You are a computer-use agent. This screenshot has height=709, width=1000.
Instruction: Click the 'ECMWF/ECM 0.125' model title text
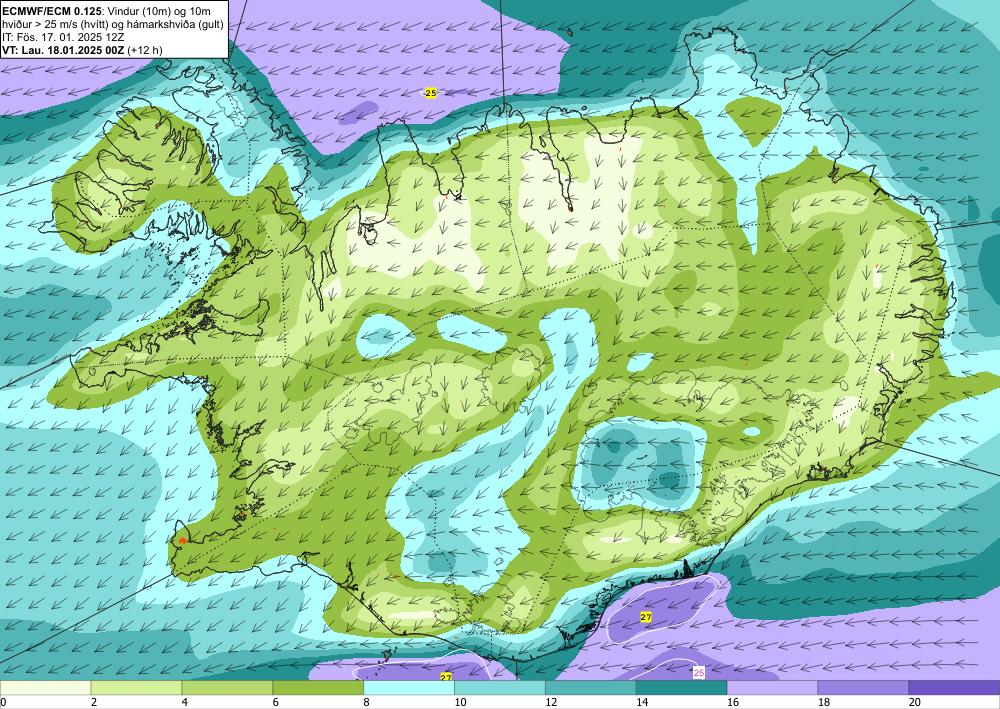[x=52, y=11]
